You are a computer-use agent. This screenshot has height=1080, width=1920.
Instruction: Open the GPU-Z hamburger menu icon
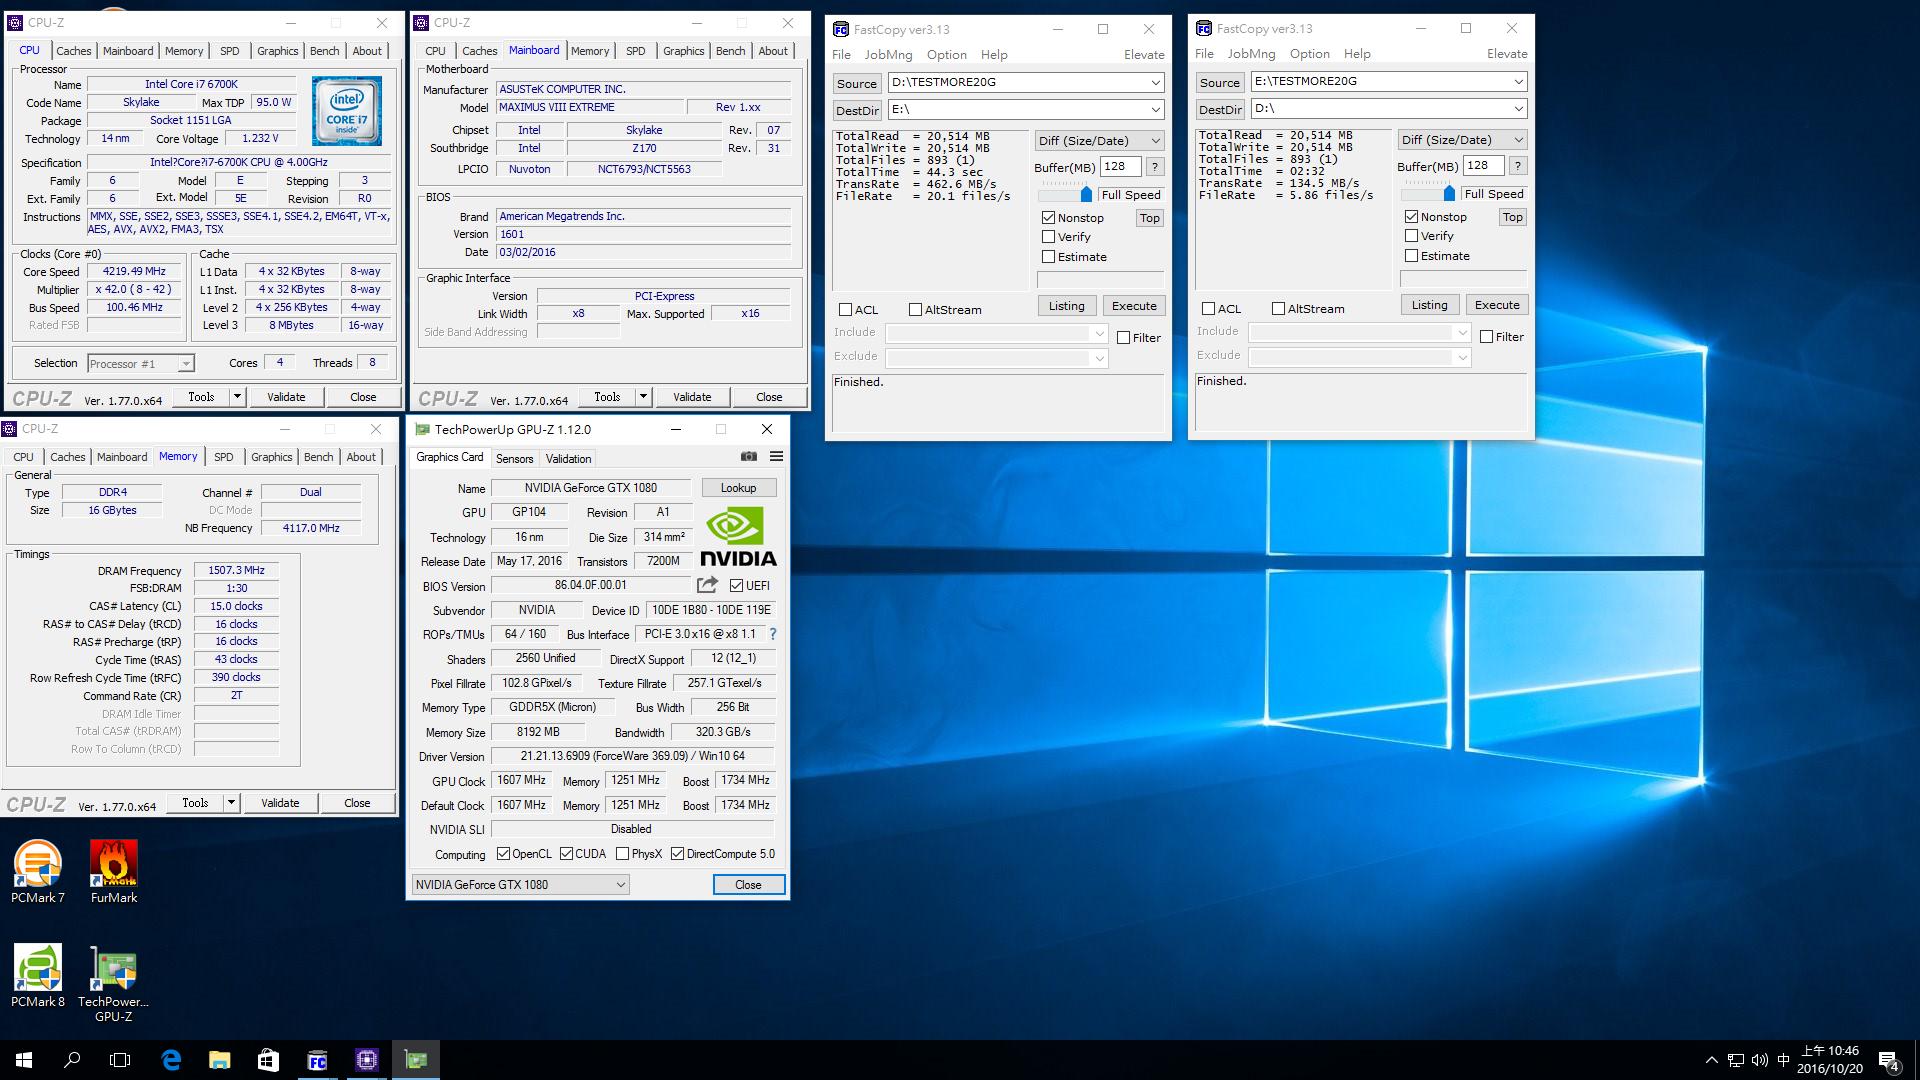(x=776, y=457)
